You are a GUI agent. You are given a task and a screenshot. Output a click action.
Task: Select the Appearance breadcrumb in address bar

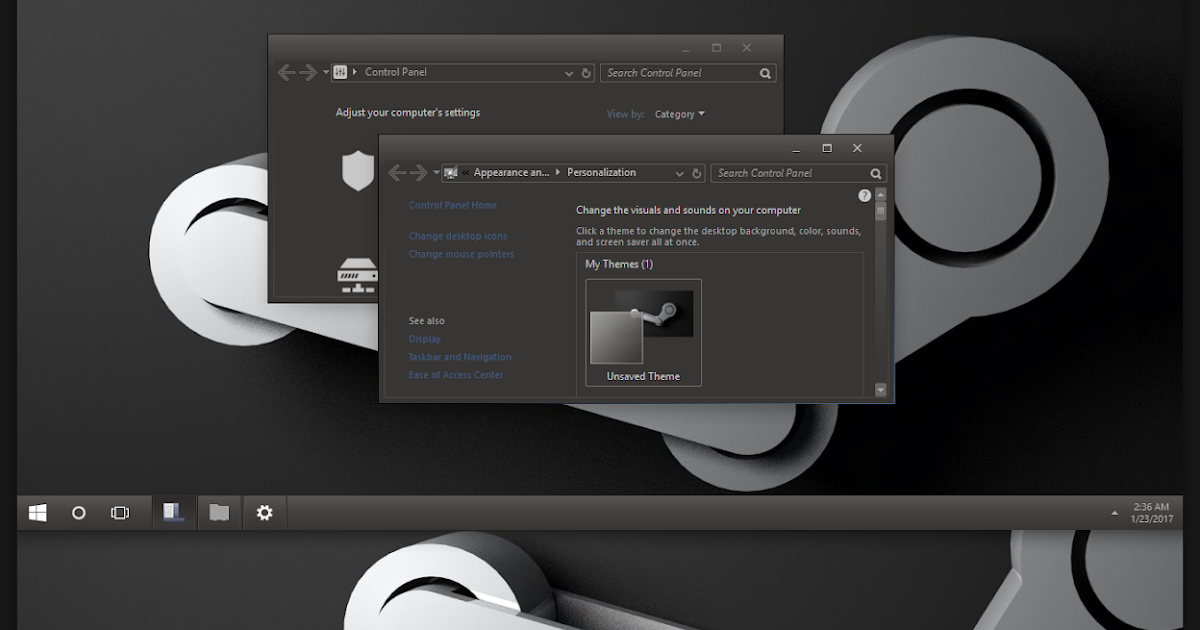pyautogui.click(x=511, y=173)
